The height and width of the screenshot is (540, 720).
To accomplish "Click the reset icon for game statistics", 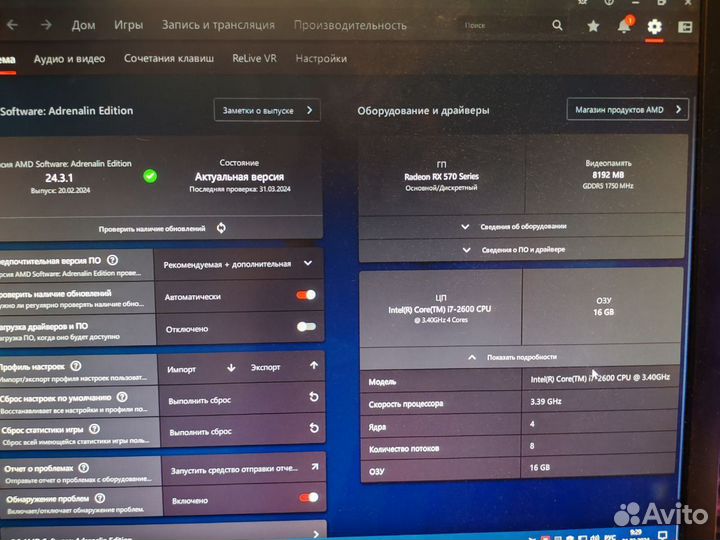I will pyautogui.click(x=314, y=428).
